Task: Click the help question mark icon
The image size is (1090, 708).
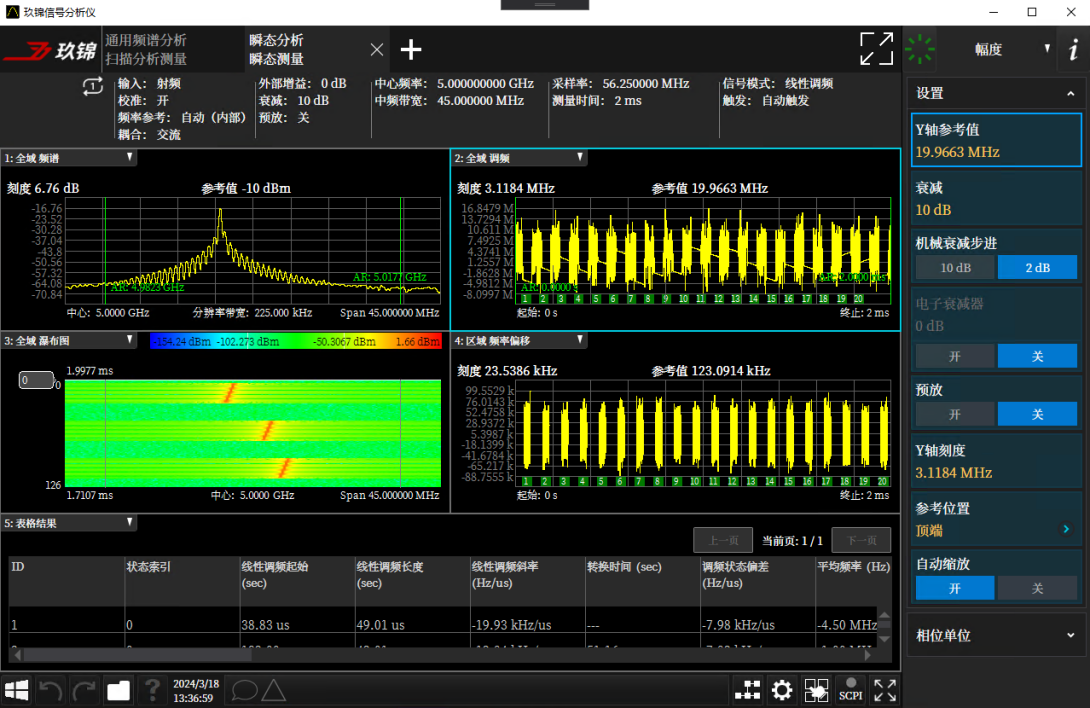Action: point(152,690)
